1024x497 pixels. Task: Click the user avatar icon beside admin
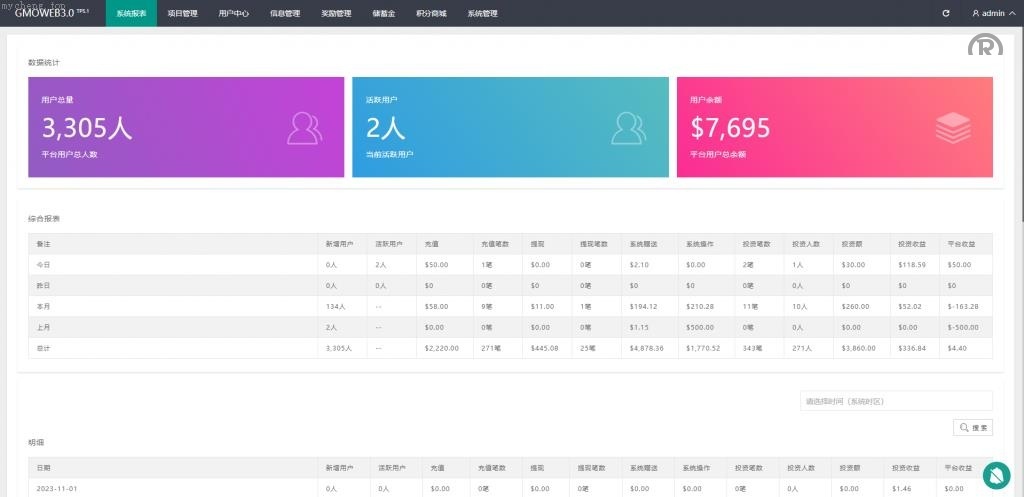coord(976,14)
